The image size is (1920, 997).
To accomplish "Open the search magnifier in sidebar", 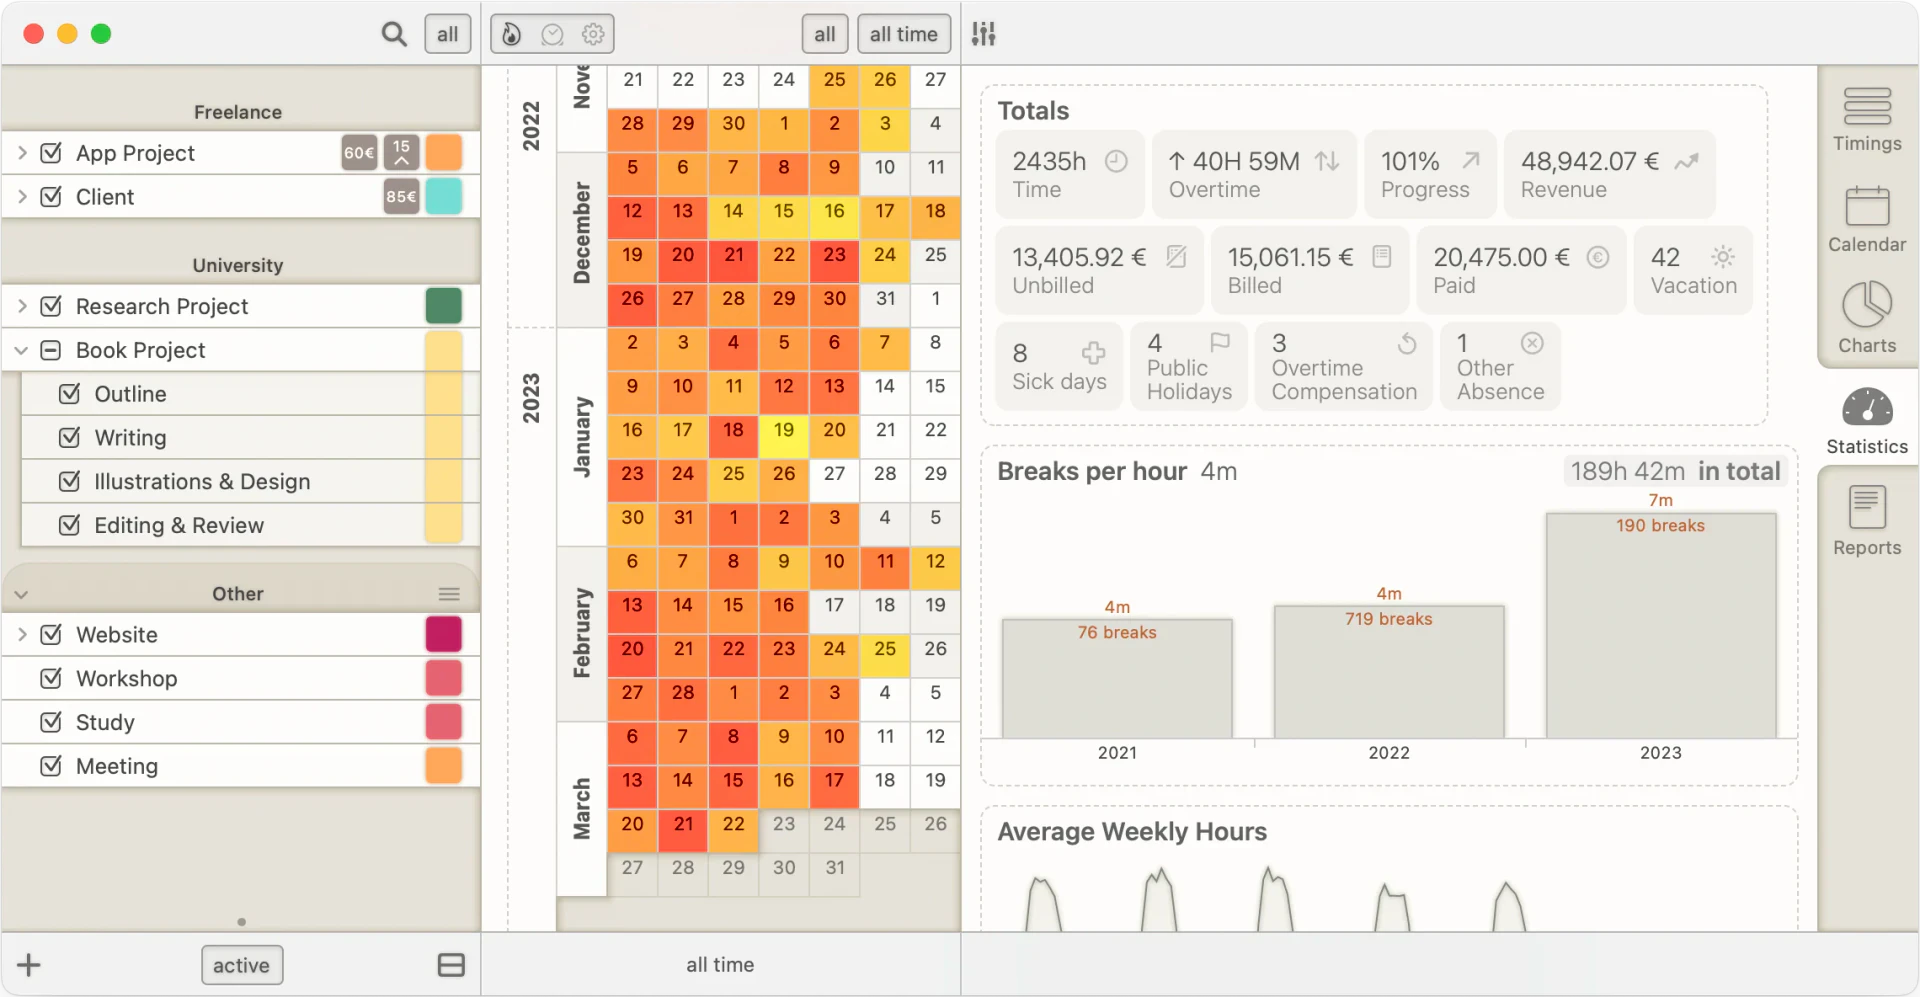I will [394, 34].
